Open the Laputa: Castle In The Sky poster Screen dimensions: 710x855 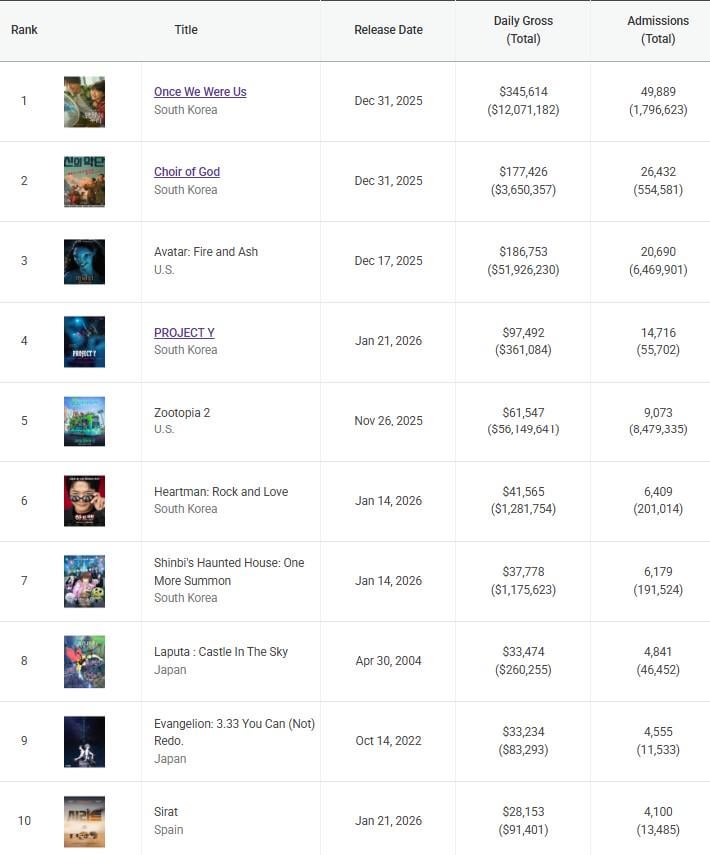(x=84, y=661)
